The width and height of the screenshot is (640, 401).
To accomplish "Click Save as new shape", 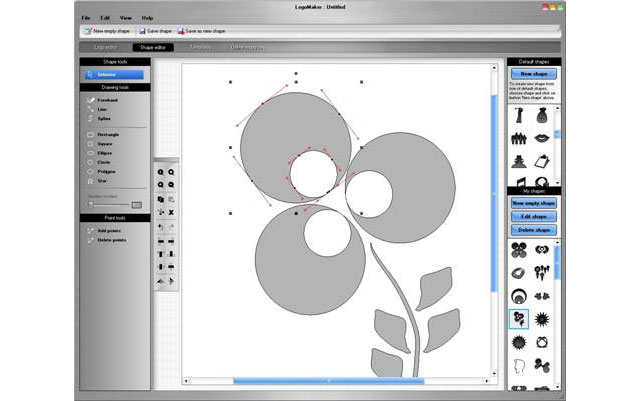I will click(x=201, y=31).
